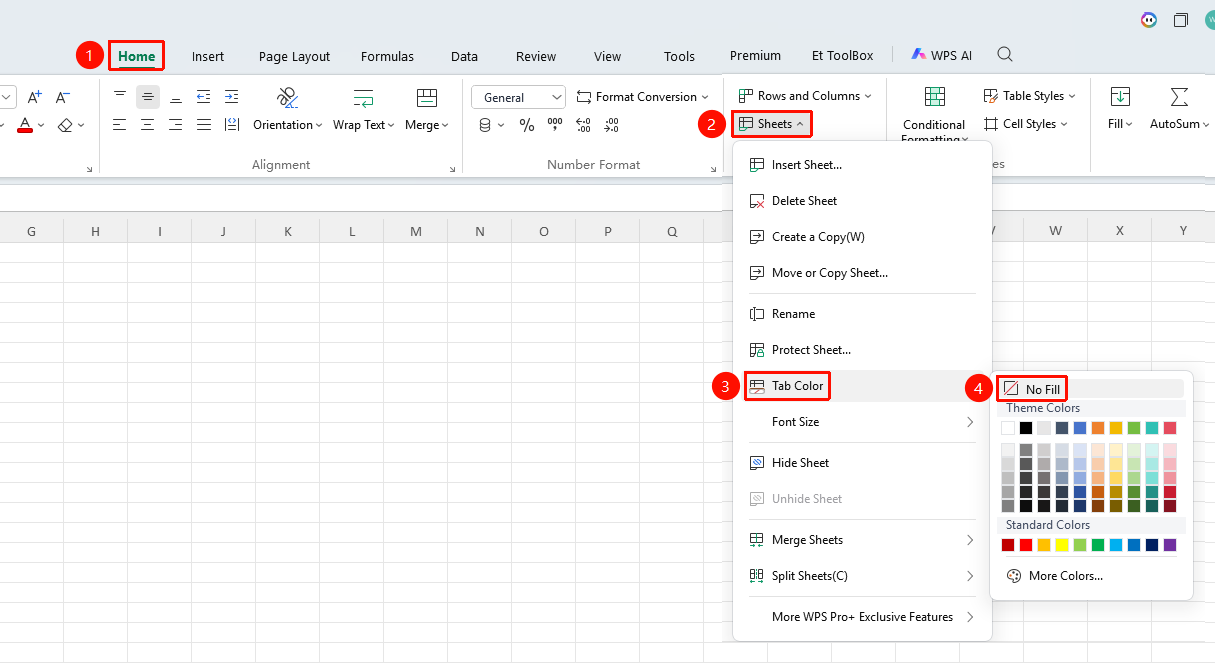Select Hide Sheet option
Image resolution: width=1215 pixels, height=663 pixels.
pyautogui.click(x=862, y=463)
